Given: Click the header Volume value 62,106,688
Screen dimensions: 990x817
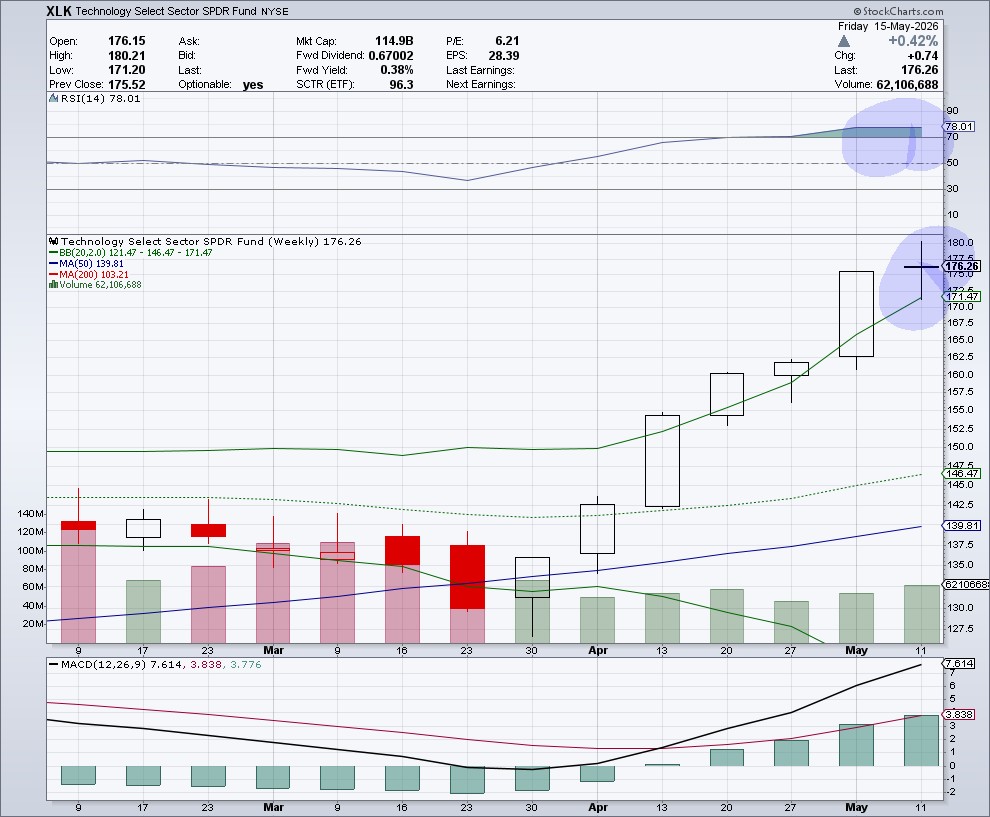Looking at the screenshot, I should coord(907,84).
